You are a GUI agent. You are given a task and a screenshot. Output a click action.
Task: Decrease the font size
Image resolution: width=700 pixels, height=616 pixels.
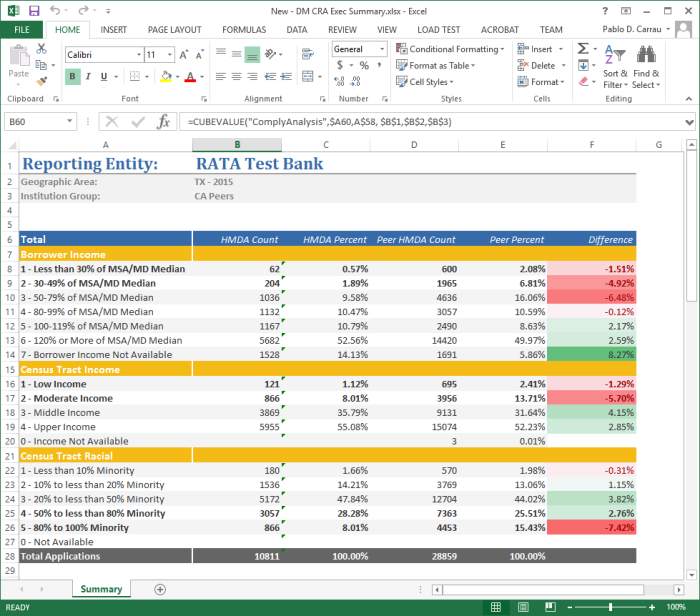point(200,54)
